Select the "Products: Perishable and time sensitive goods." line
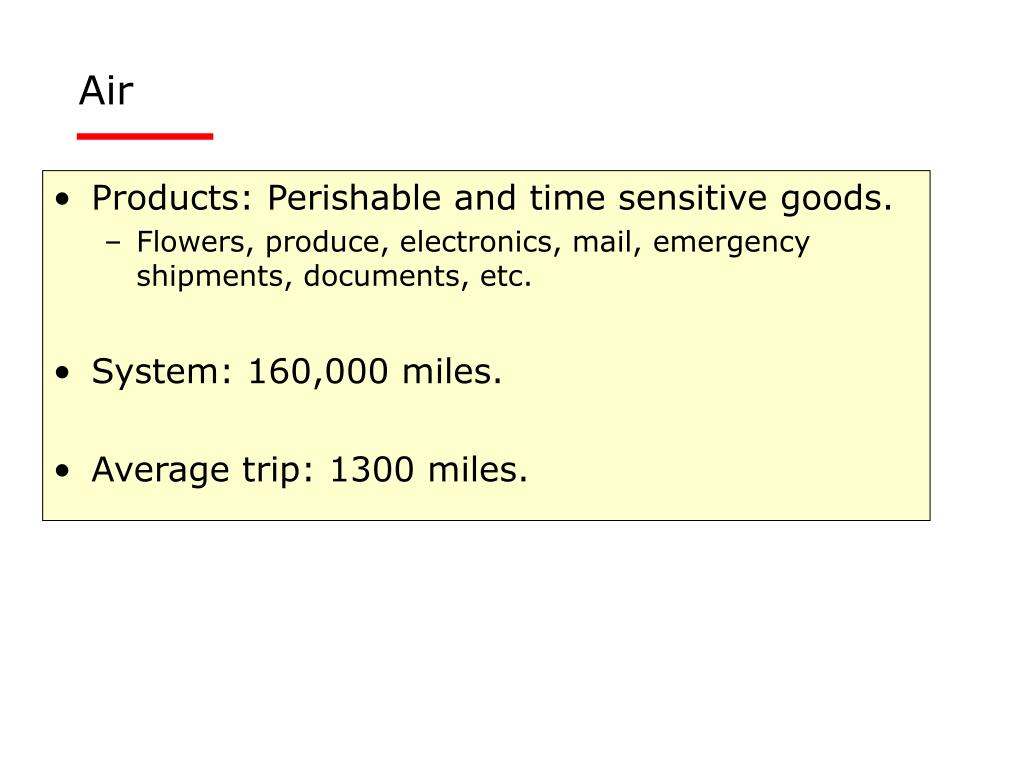Image resolution: width=1024 pixels, height=768 pixels. [x=492, y=198]
